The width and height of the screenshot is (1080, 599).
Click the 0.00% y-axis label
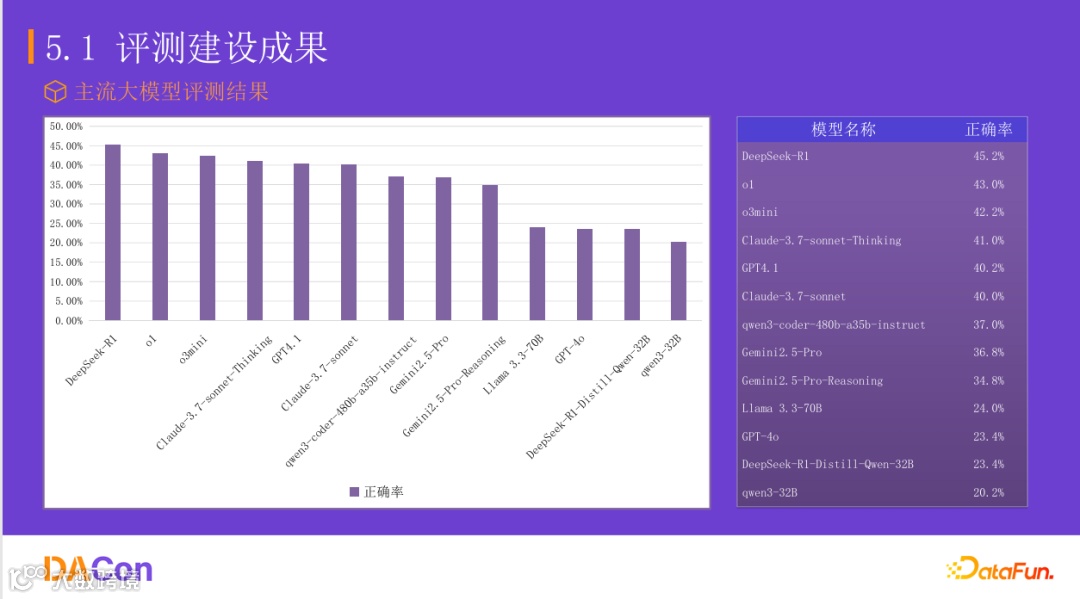[69, 321]
